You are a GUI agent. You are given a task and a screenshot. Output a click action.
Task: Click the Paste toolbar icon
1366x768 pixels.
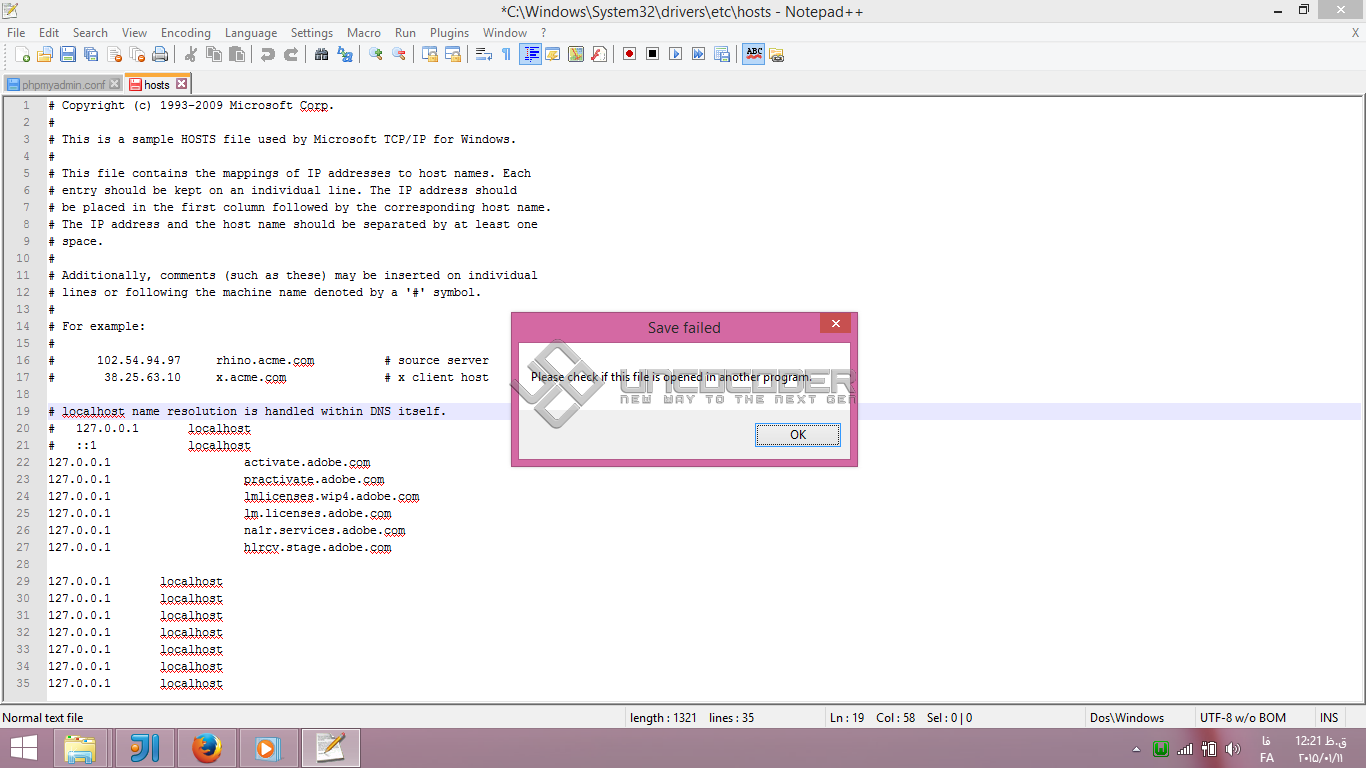click(x=236, y=54)
